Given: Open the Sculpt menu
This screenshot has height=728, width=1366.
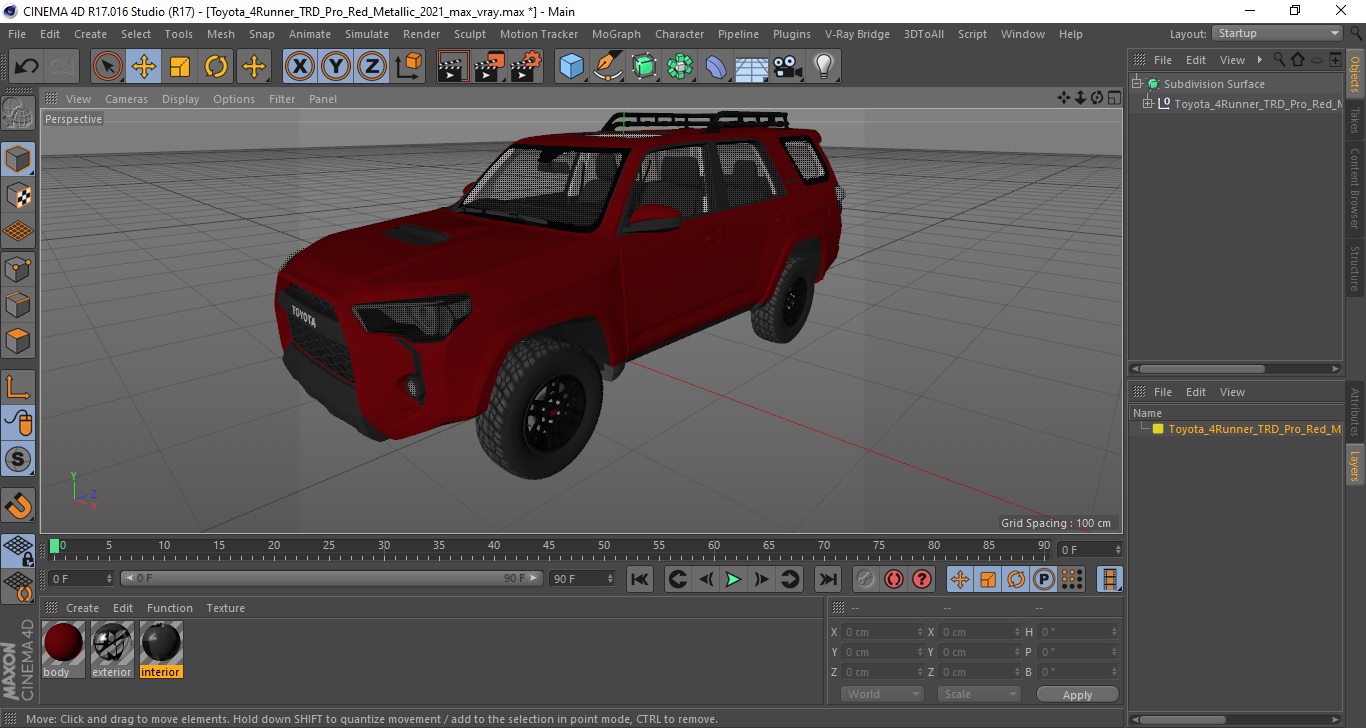Looking at the screenshot, I should (470, 34).
